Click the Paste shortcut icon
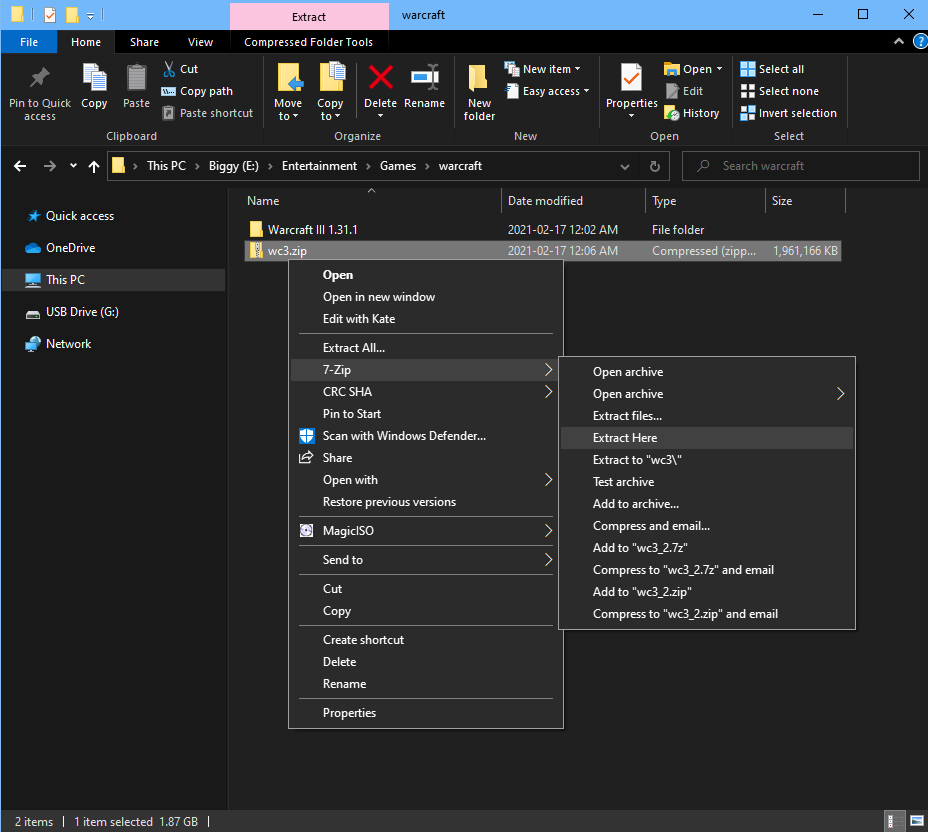928x832 pixels. click(169, 113)
